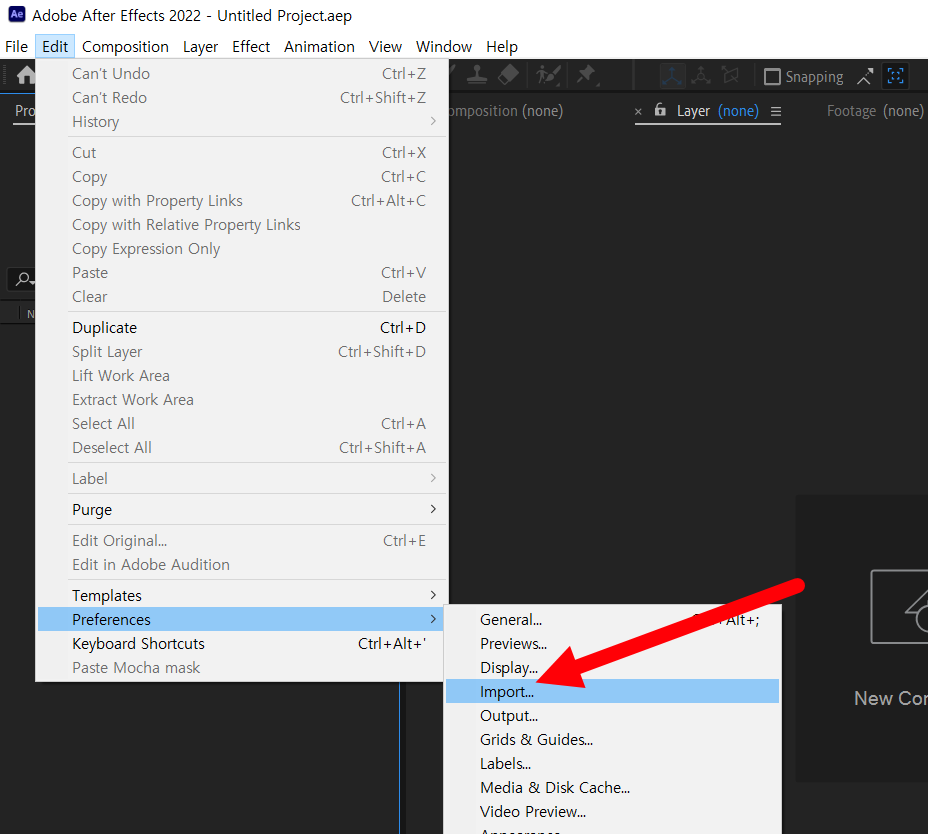Close the open Edit menu
Screen dimensions: 928x834
point(55,47)
